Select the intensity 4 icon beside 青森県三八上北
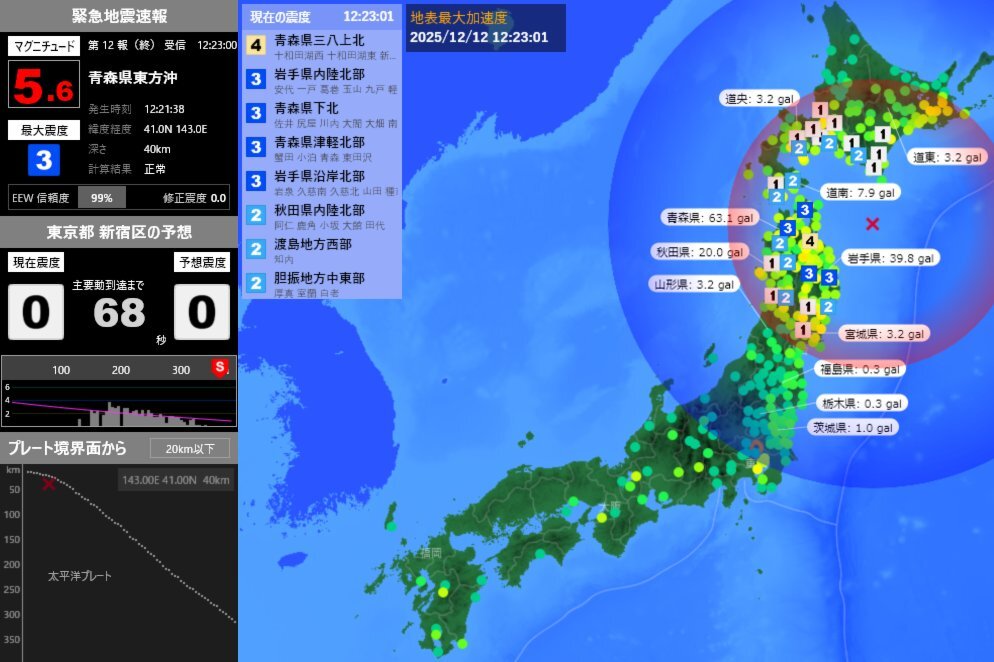Screen dimensions: 994x662 [253, 44]
